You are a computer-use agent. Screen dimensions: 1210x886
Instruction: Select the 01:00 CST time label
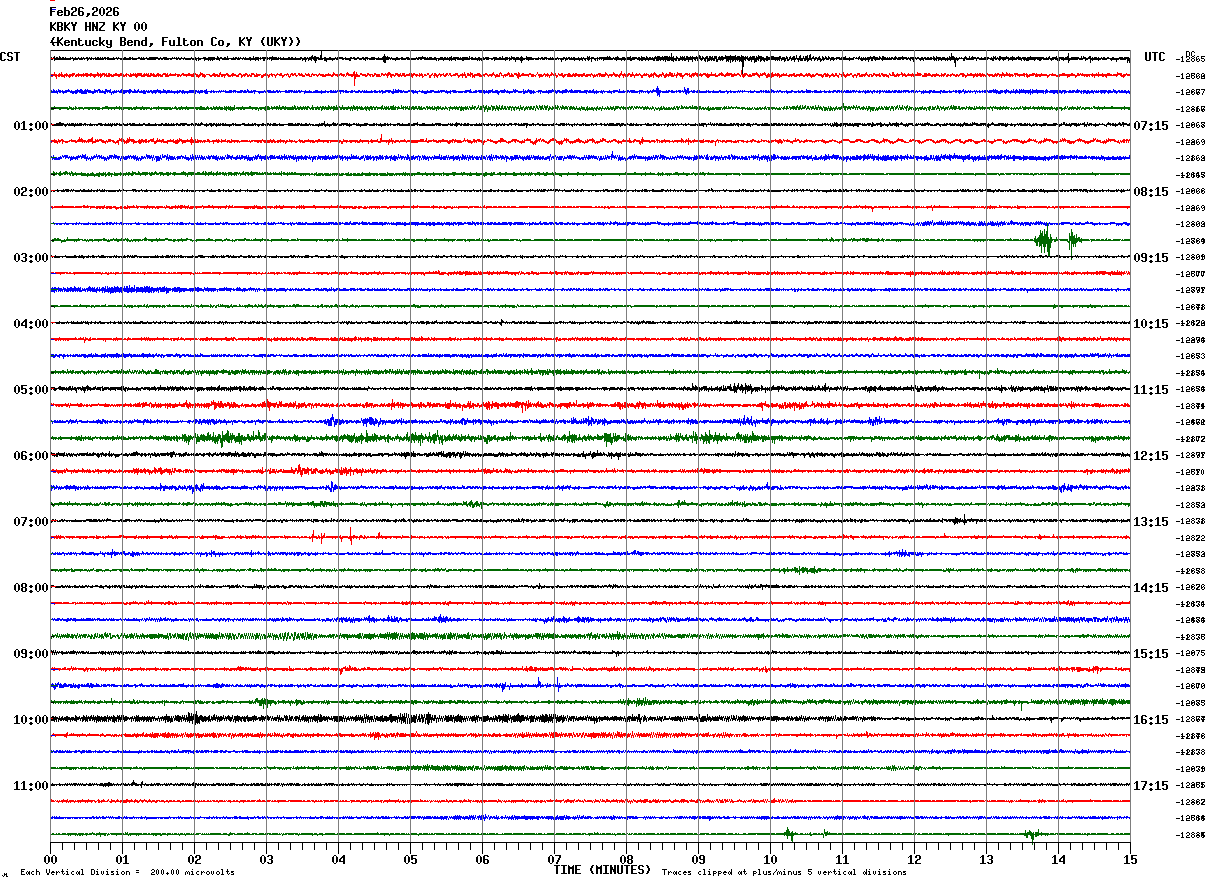[31, 126]
